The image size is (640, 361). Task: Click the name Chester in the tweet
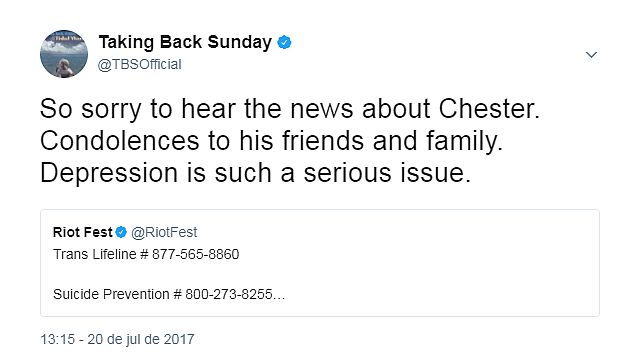point(489,109)
